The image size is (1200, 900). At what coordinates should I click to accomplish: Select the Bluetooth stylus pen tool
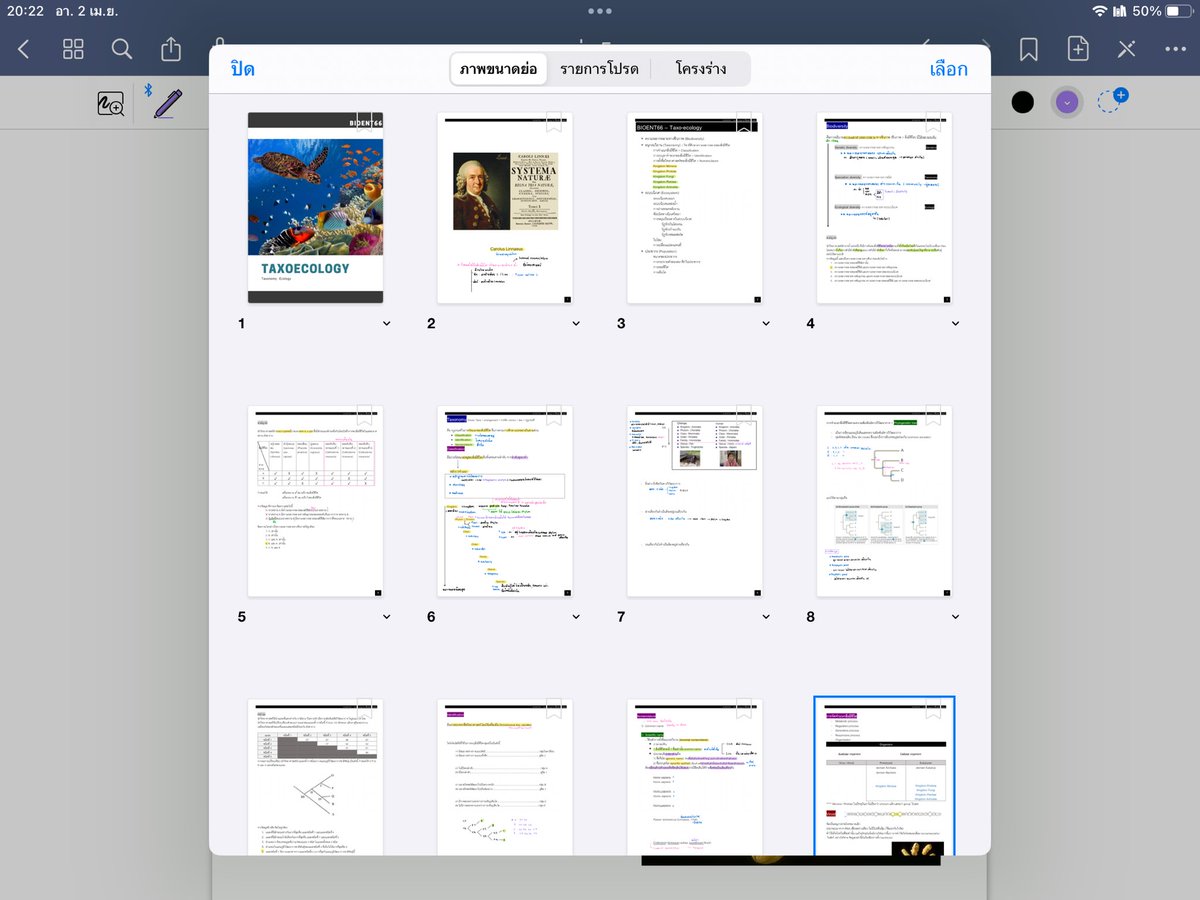click(x=163, y=102)
